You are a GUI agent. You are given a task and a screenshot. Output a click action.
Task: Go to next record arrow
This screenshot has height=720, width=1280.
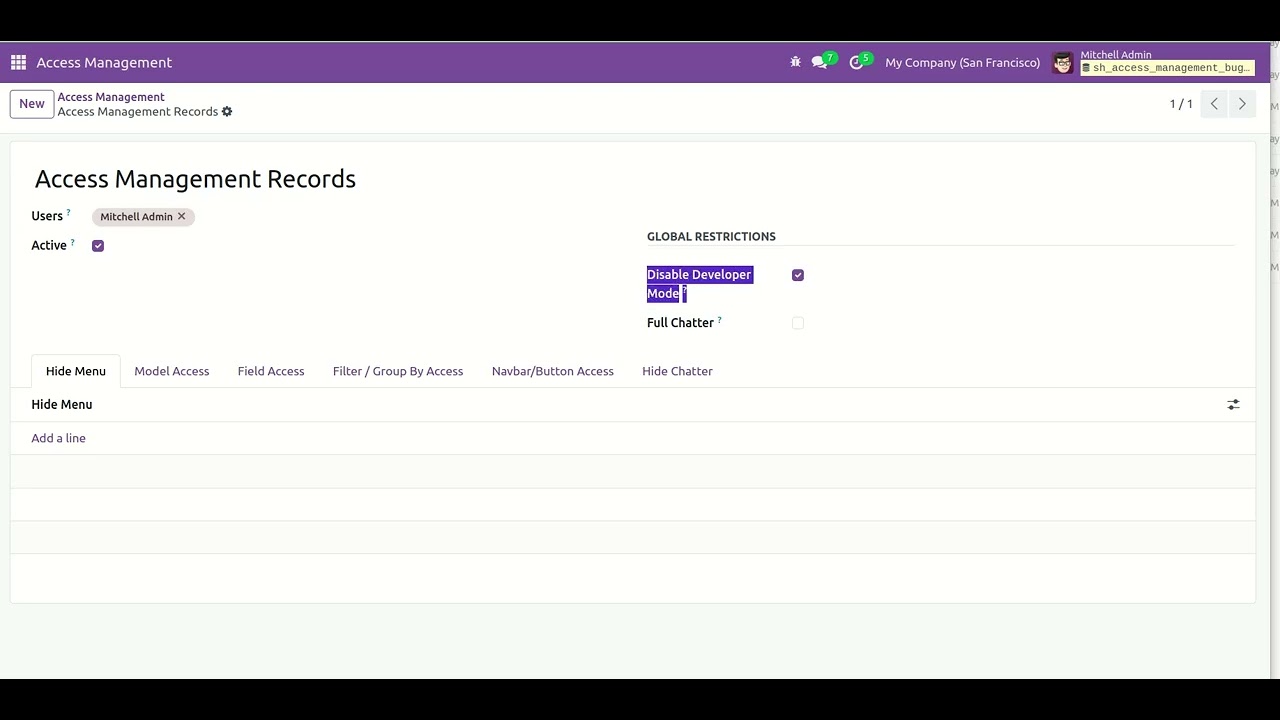pos(1242,103)
